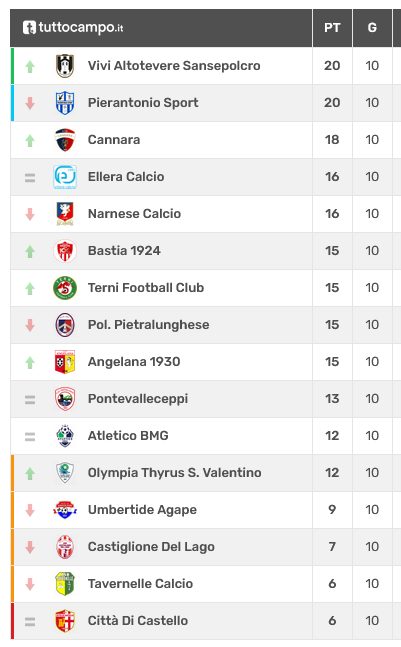Sort standings by G column header

pos(372,28)
